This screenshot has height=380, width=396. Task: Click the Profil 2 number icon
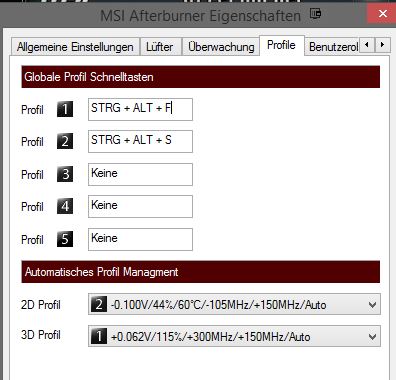click(x=65, y=141)
